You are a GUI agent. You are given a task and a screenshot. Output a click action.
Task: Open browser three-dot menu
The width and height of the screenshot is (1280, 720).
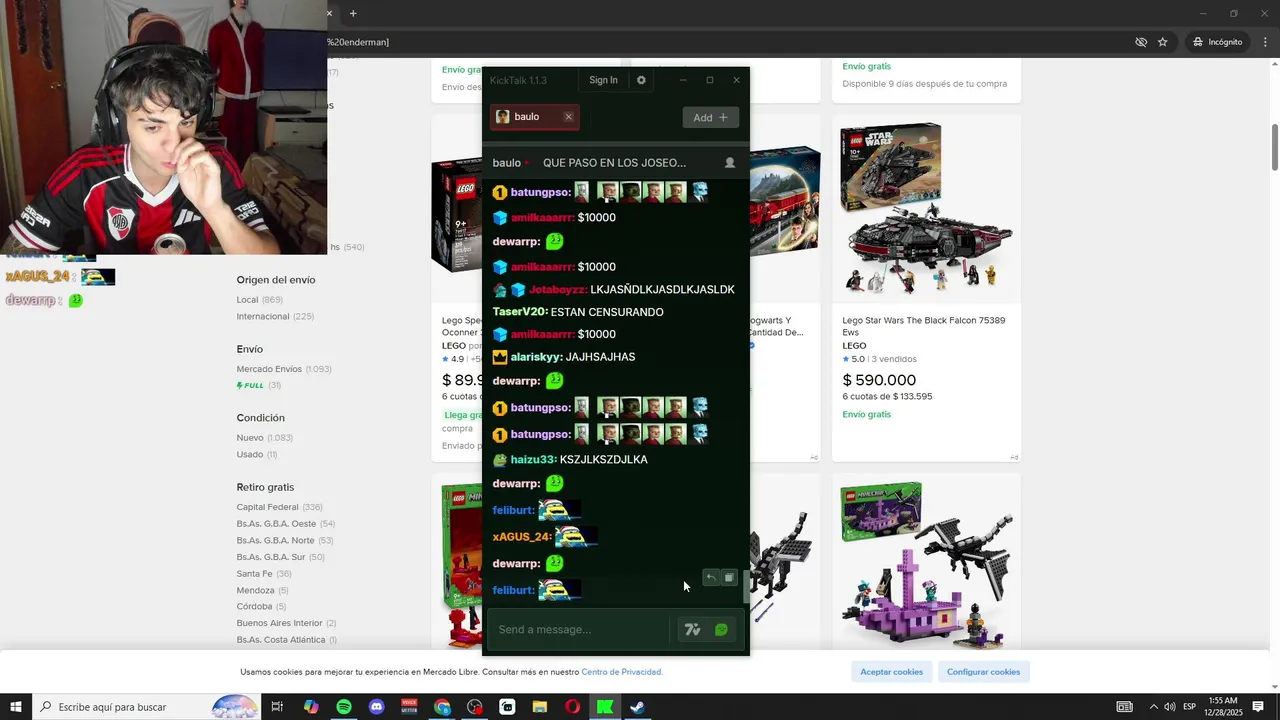pos(1264,42)
